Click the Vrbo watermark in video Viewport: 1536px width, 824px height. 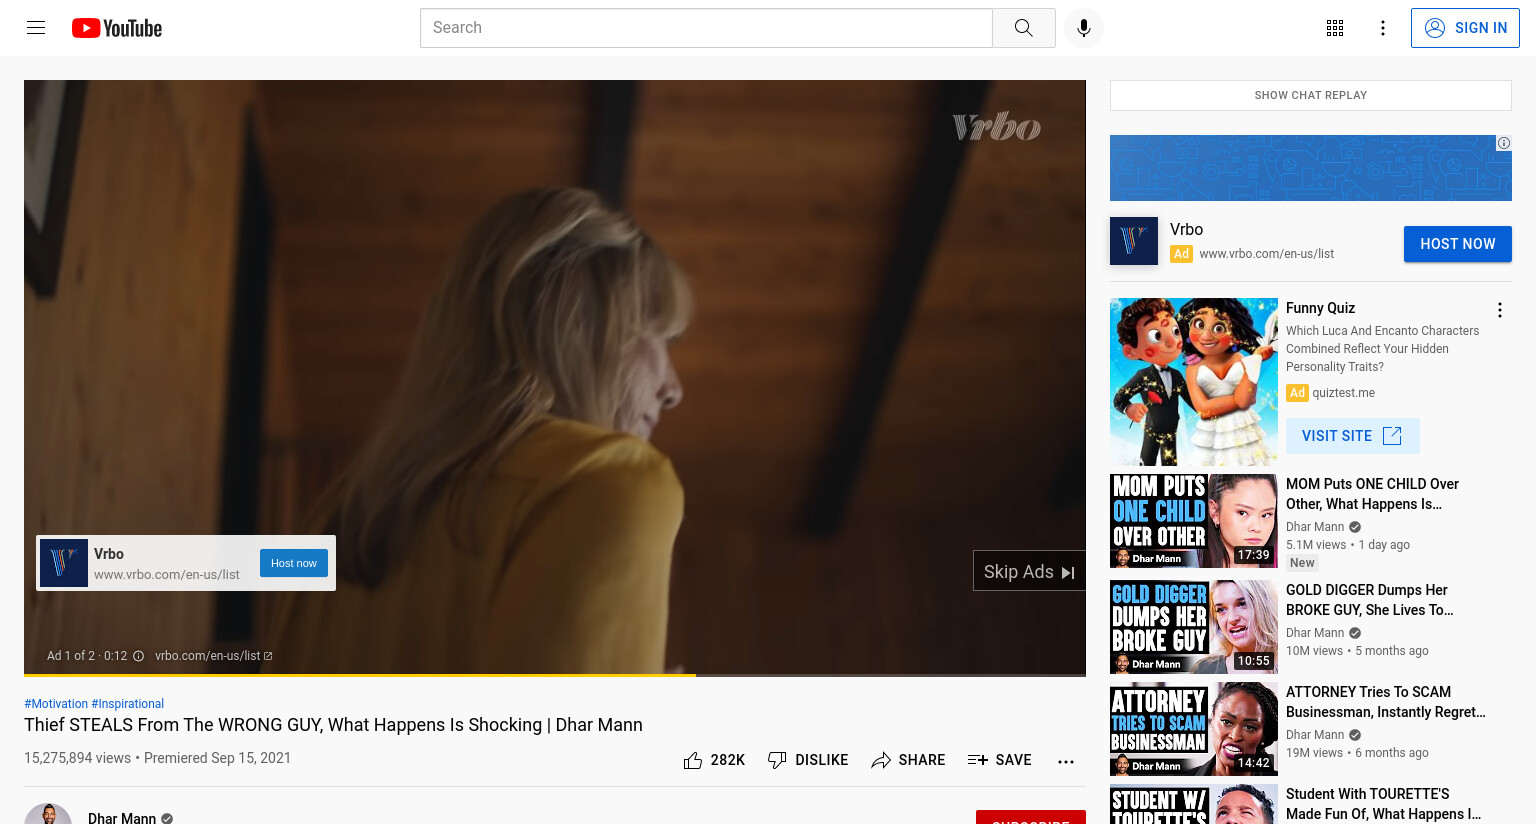[996, 127]
